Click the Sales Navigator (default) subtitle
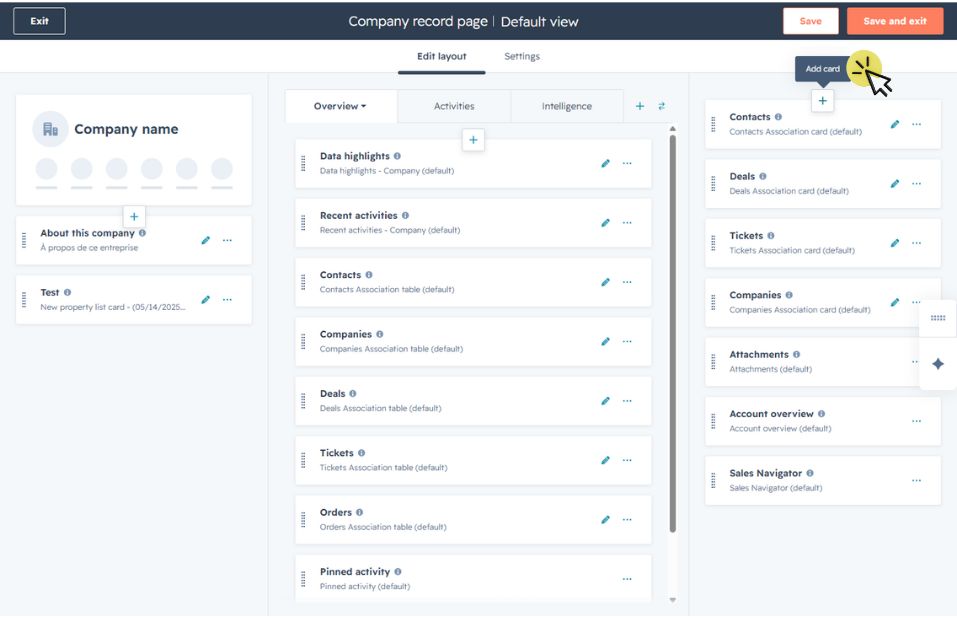957x633 pixels. tap(776, 488)
